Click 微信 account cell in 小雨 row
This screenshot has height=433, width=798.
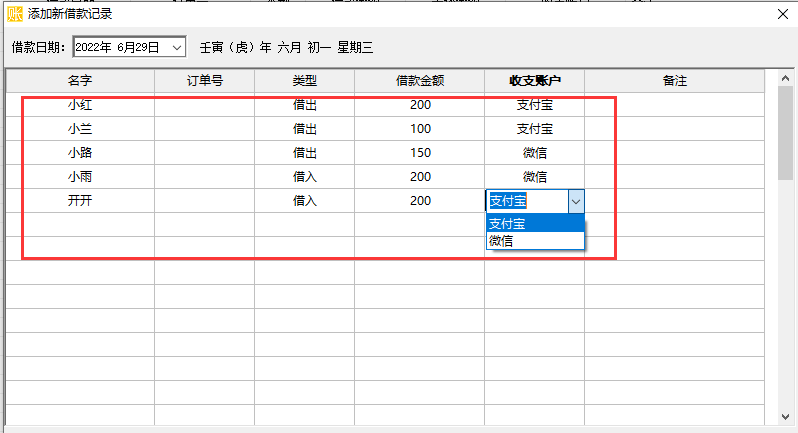(534, 177)
